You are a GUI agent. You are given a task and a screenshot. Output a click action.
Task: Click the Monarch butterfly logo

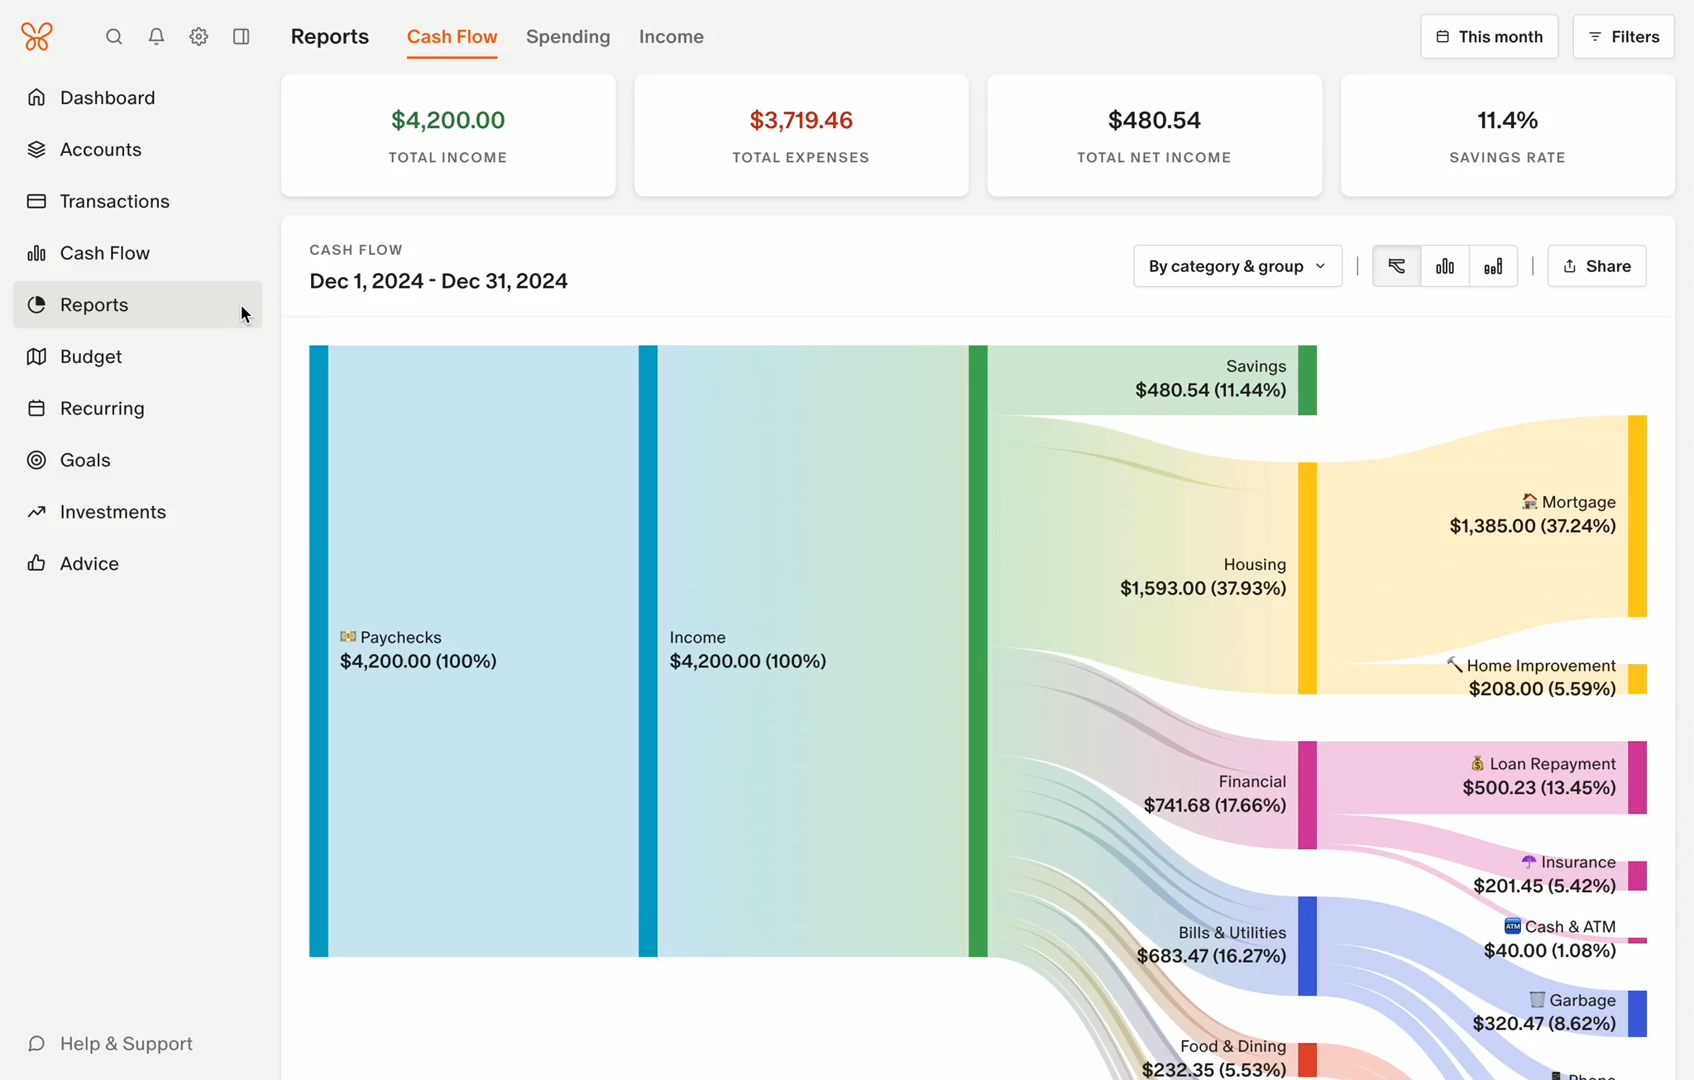coord(37,37)
